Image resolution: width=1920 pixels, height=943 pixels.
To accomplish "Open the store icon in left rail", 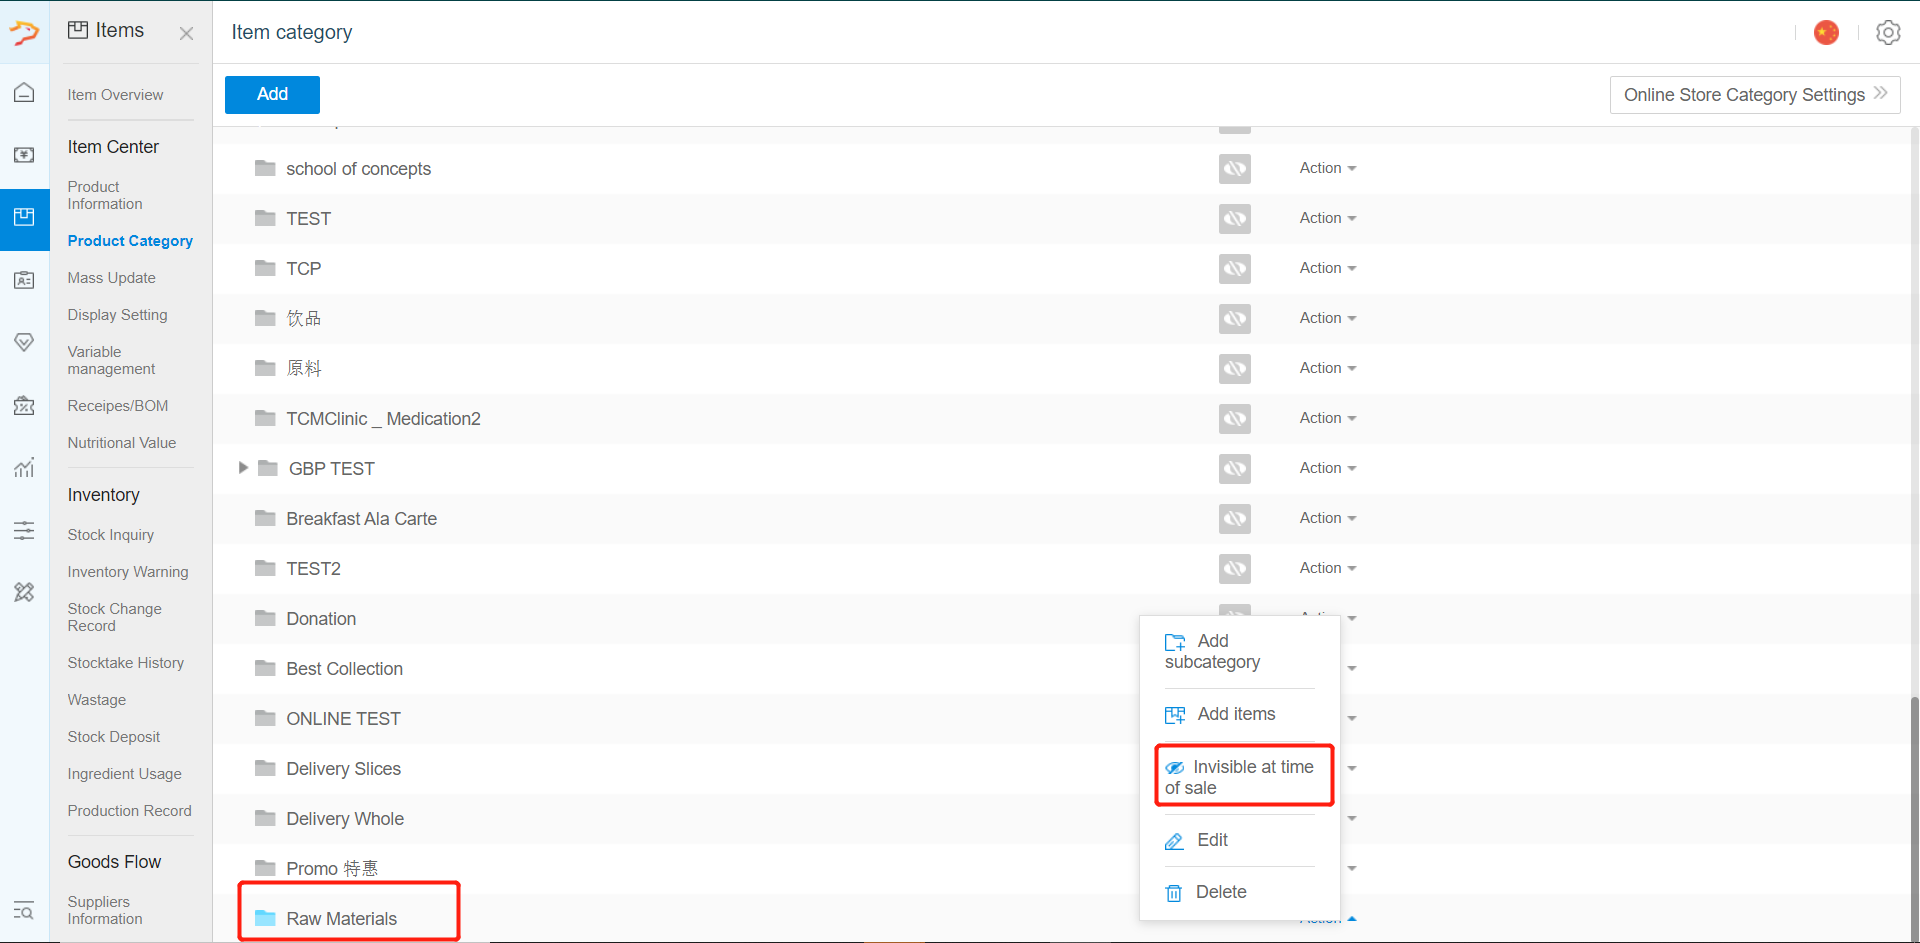I will pos(24,405).
